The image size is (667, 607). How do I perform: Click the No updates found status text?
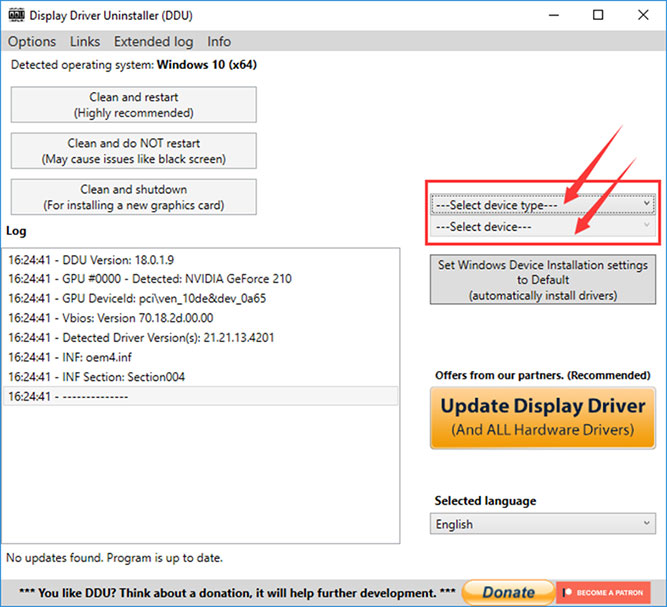pos(114,558)
